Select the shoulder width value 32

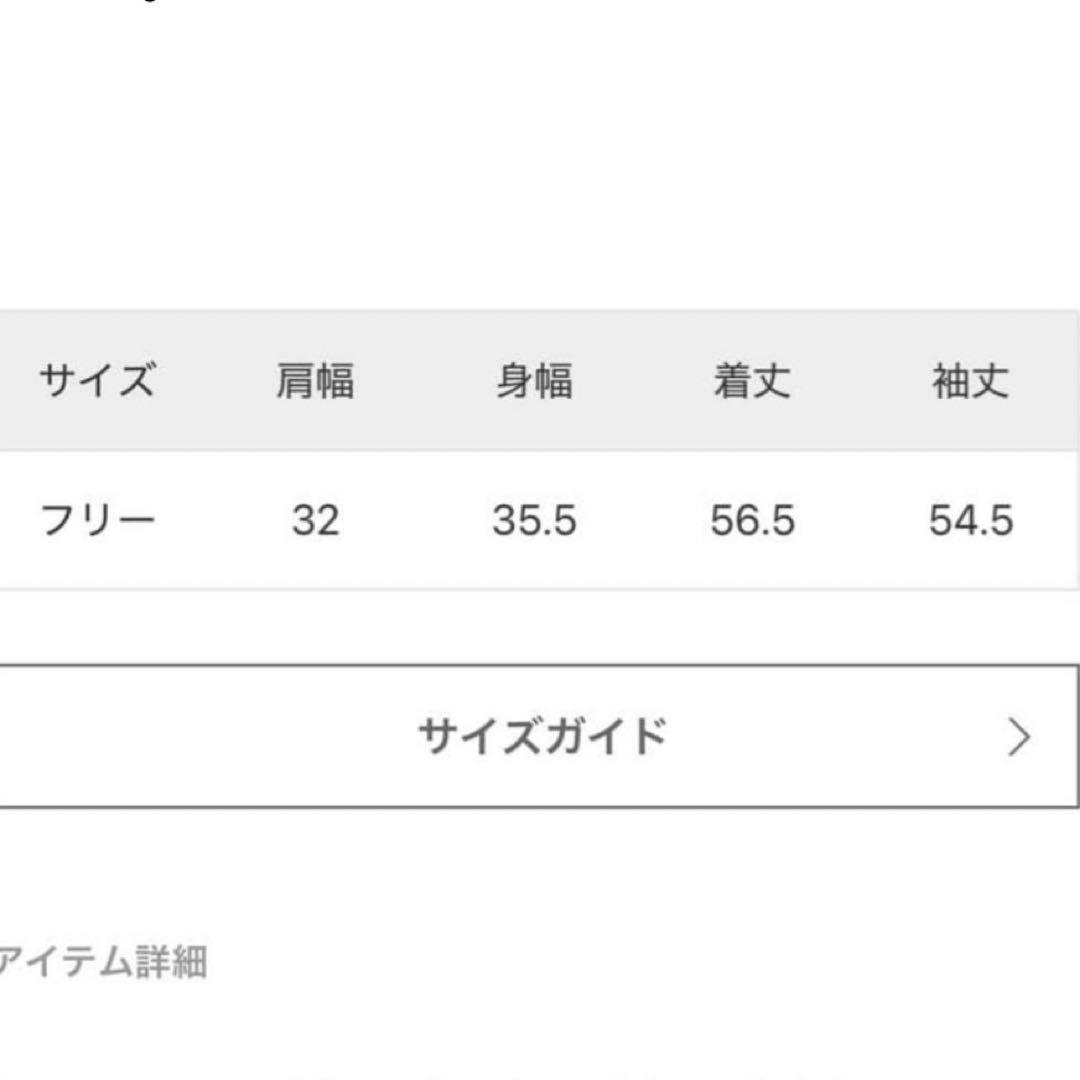tap(315, 521)
